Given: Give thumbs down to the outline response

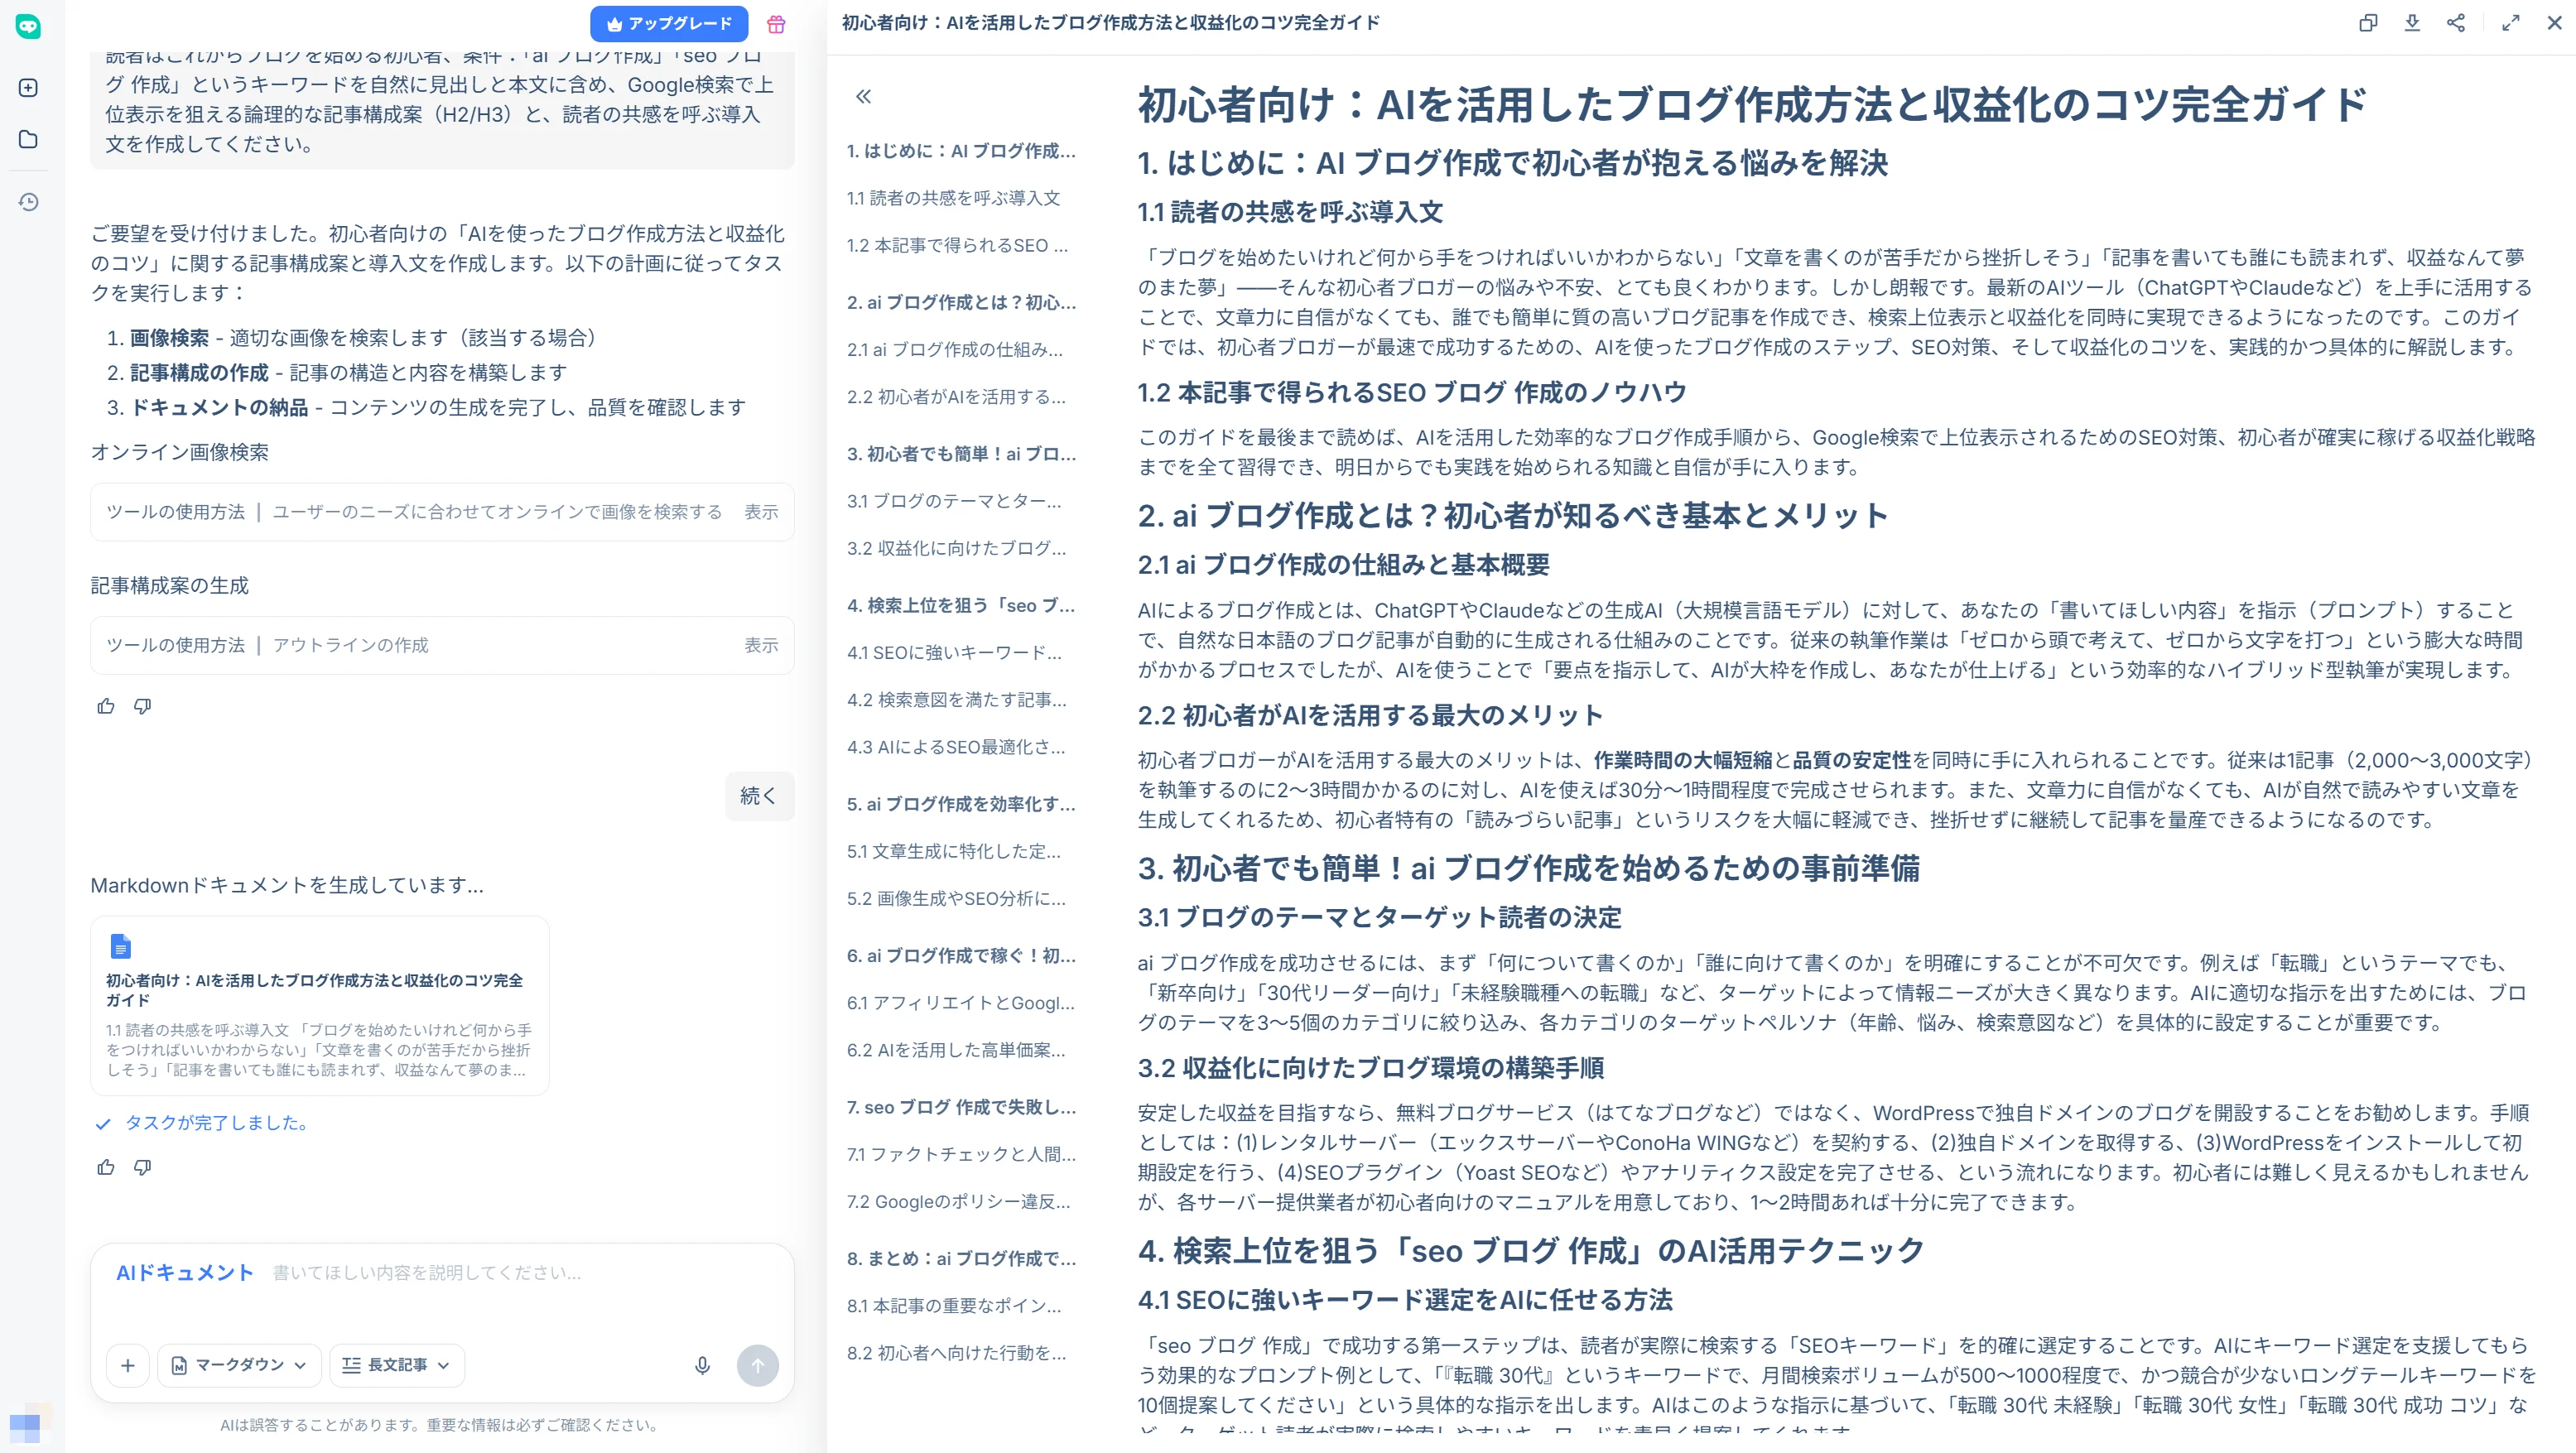Looking at the screenshot, I should pyautogui.click(x=142, y=706).
